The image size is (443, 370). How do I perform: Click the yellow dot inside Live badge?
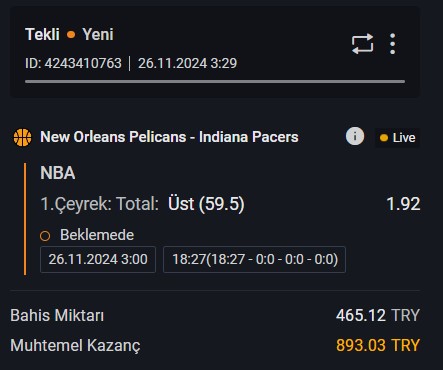point(384,138)
